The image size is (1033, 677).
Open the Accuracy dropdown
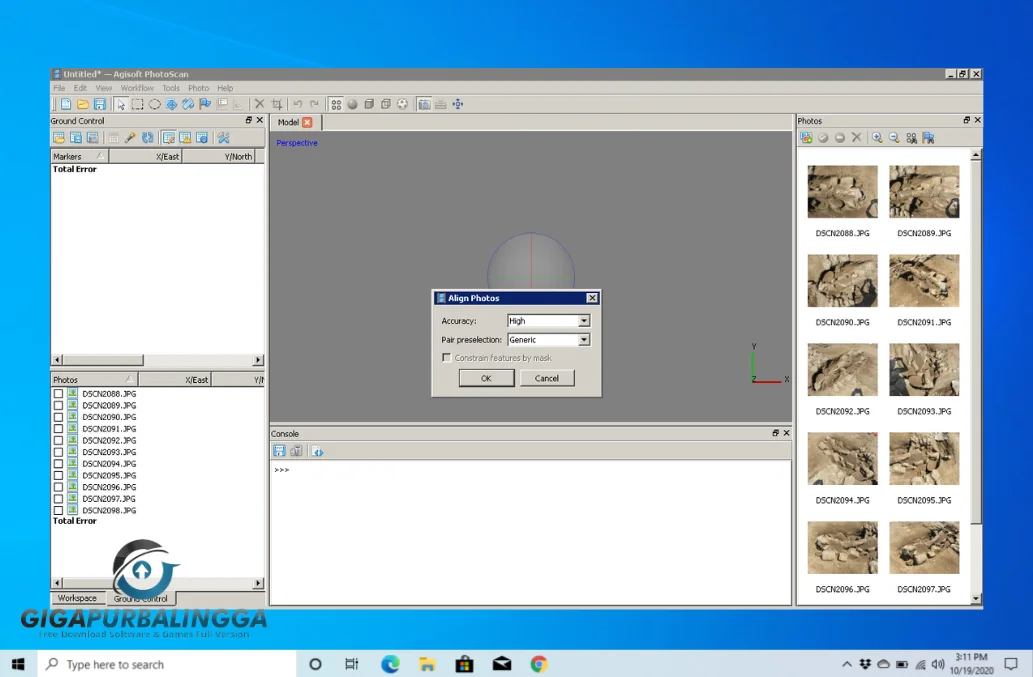(x=584, y=321)
